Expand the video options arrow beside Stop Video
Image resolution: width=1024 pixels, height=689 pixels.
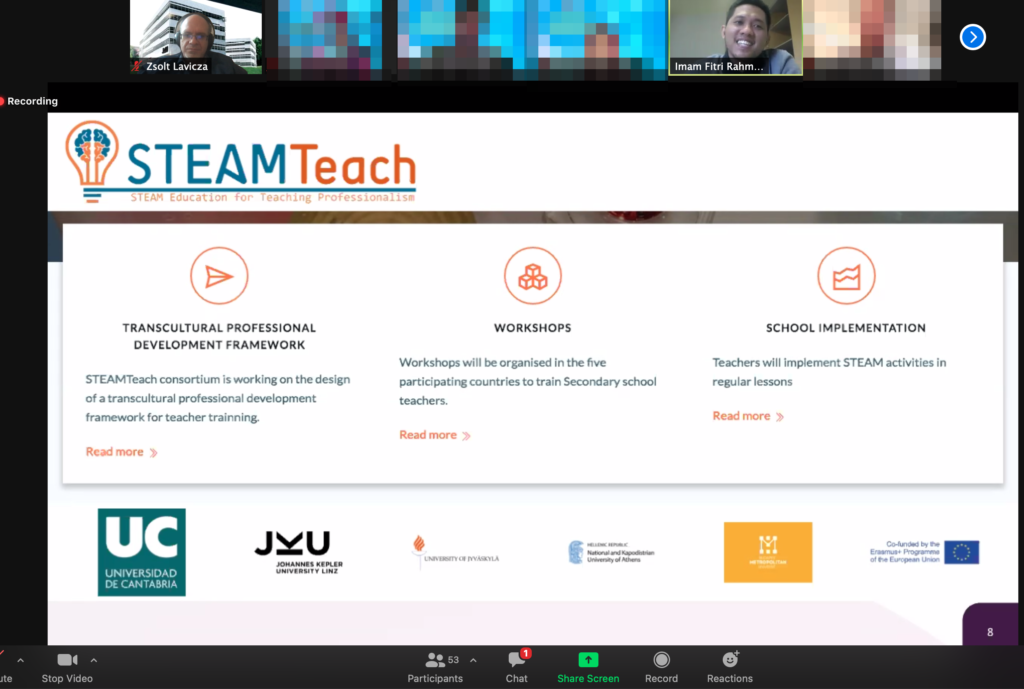pyautogui.click(x=94, y=660)
